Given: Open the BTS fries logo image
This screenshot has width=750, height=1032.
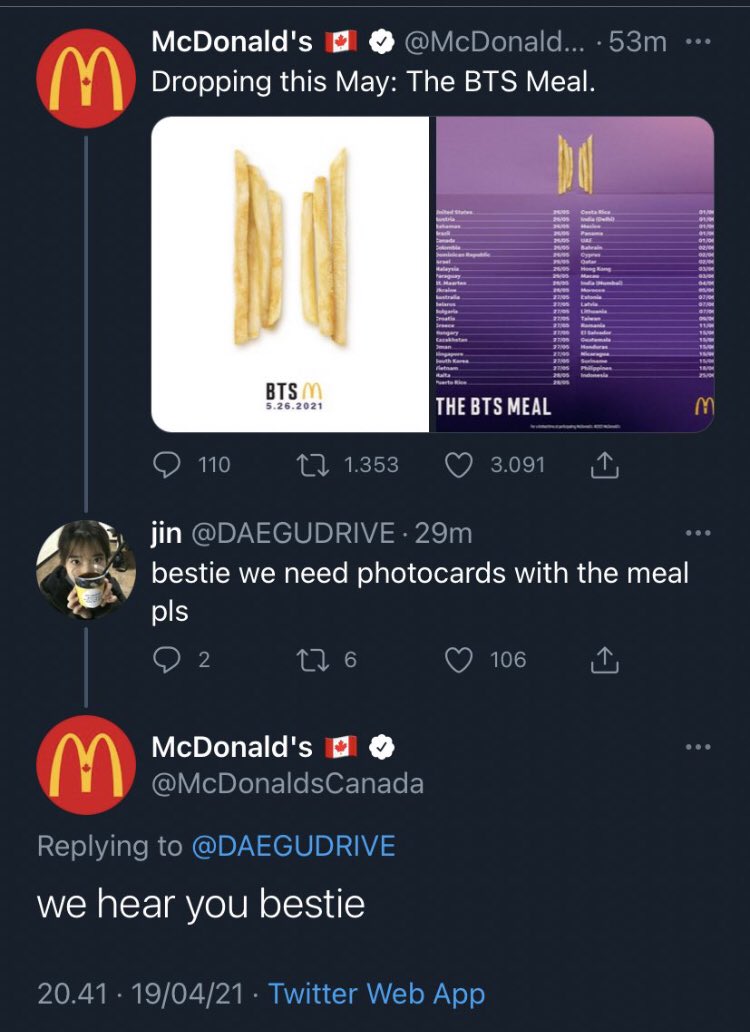Looking at the screenshot, I should [291, 274].
